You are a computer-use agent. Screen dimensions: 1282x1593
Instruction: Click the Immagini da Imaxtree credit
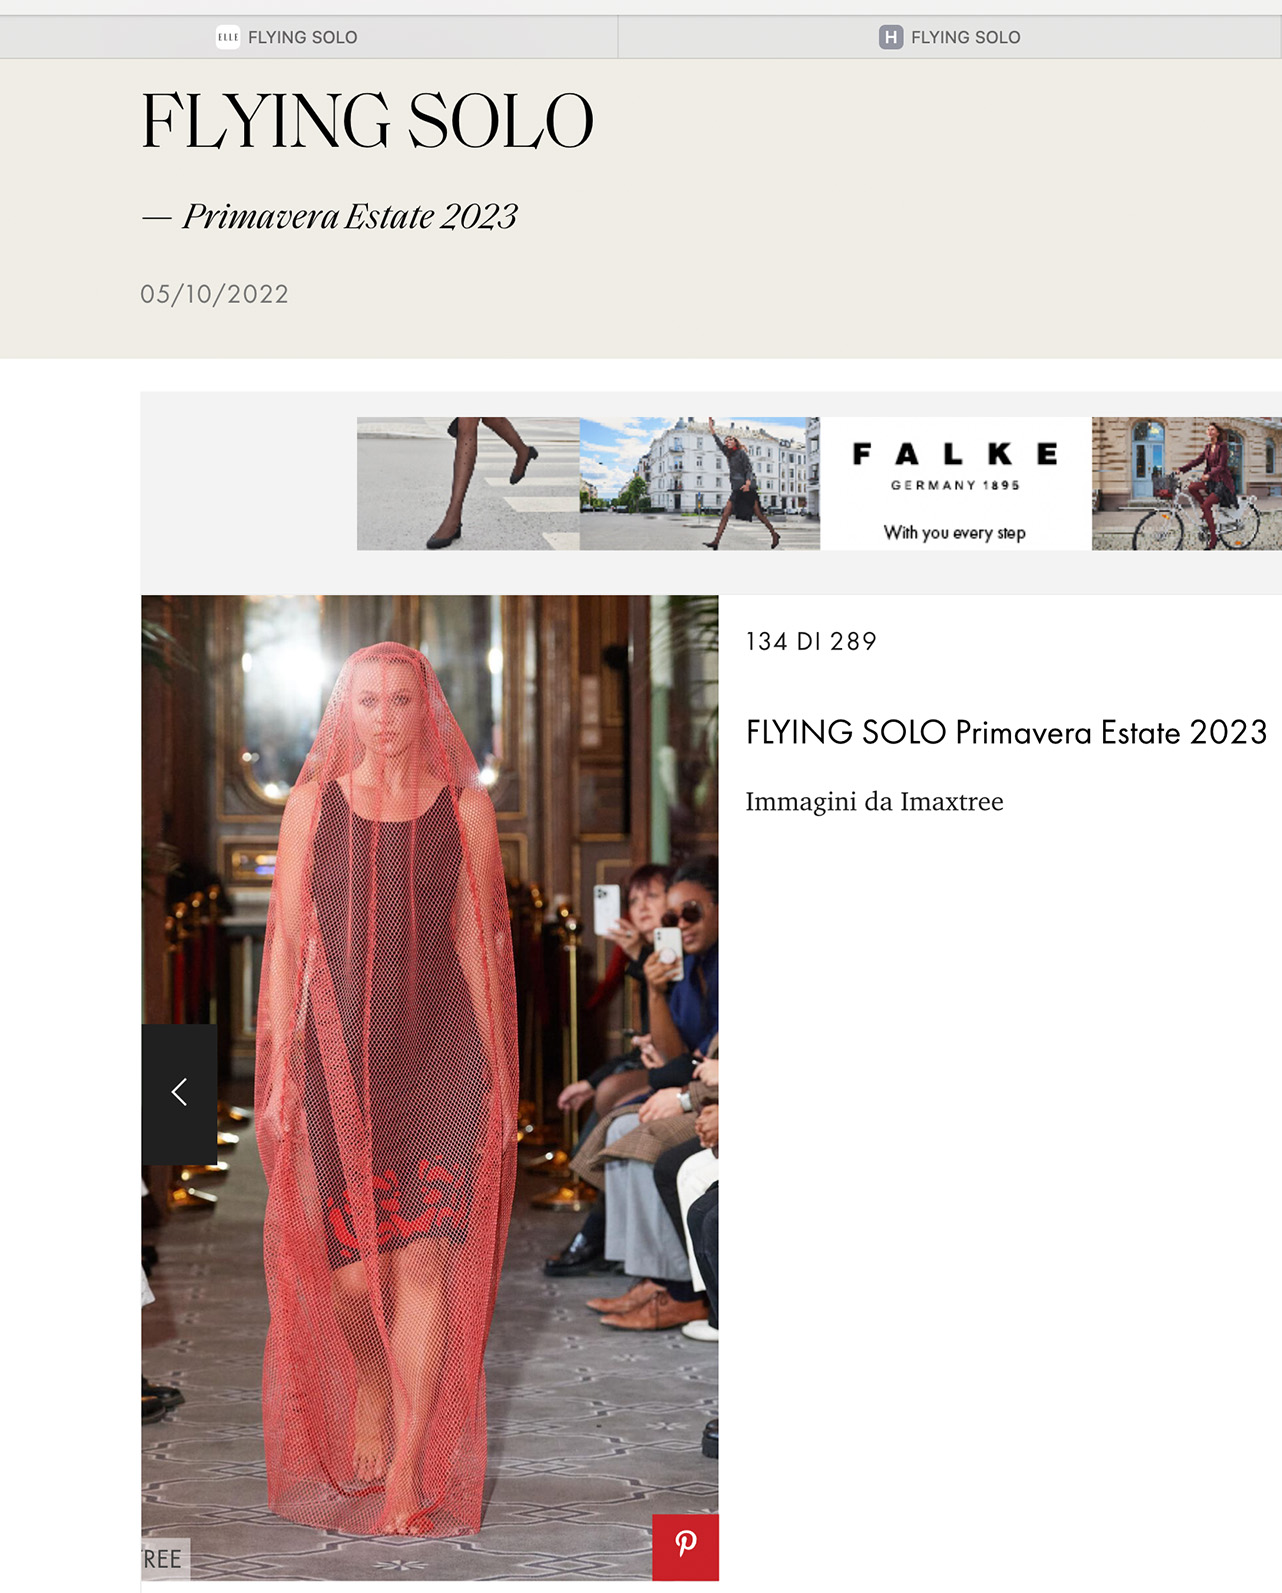874,802
